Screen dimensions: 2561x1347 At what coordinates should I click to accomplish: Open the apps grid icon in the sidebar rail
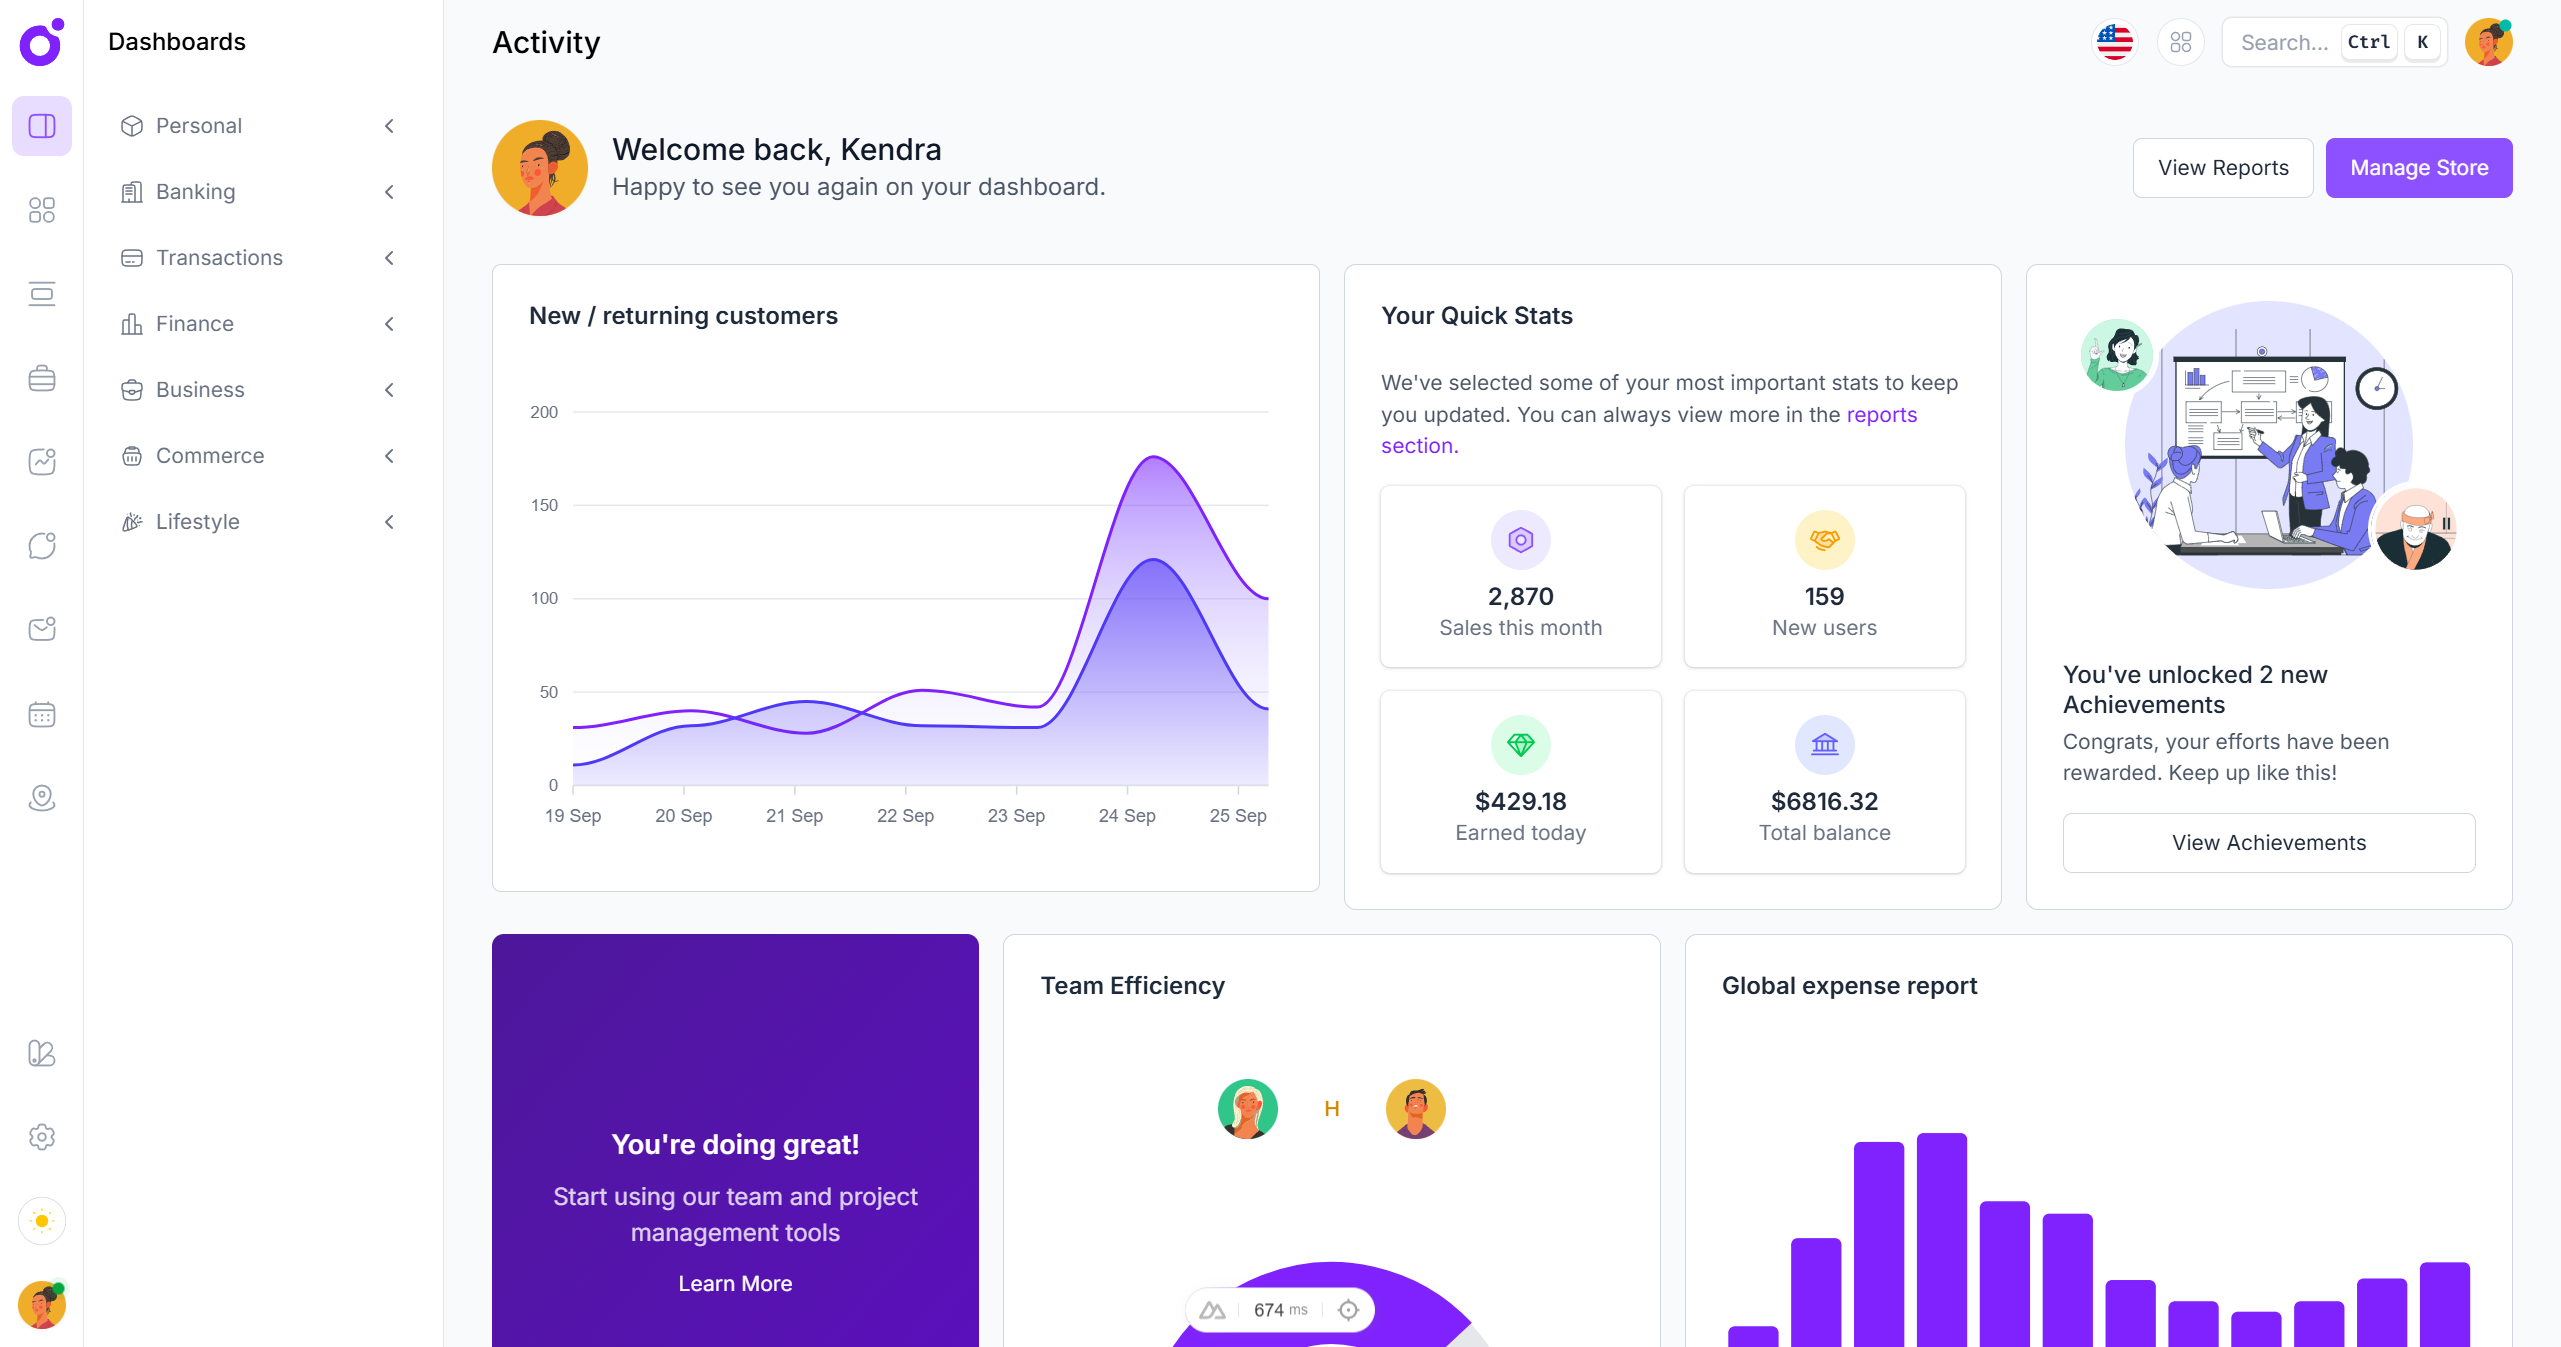click(x=42, y=210)
